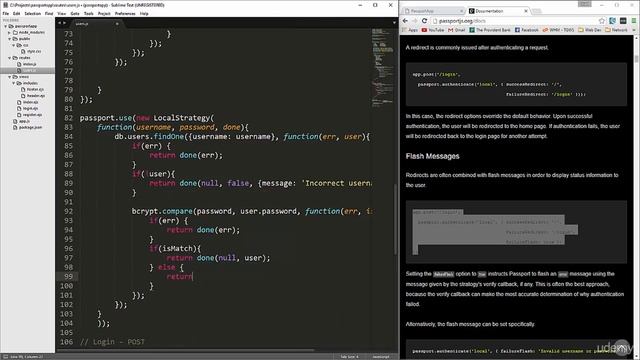Click the Chrome address bar URL
Screen dimensions: 640x360
462,21
